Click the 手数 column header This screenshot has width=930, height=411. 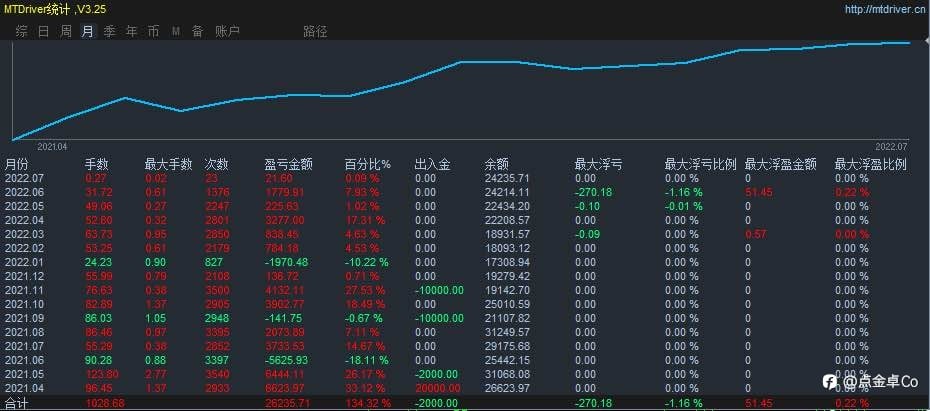(x=97, y=164)
